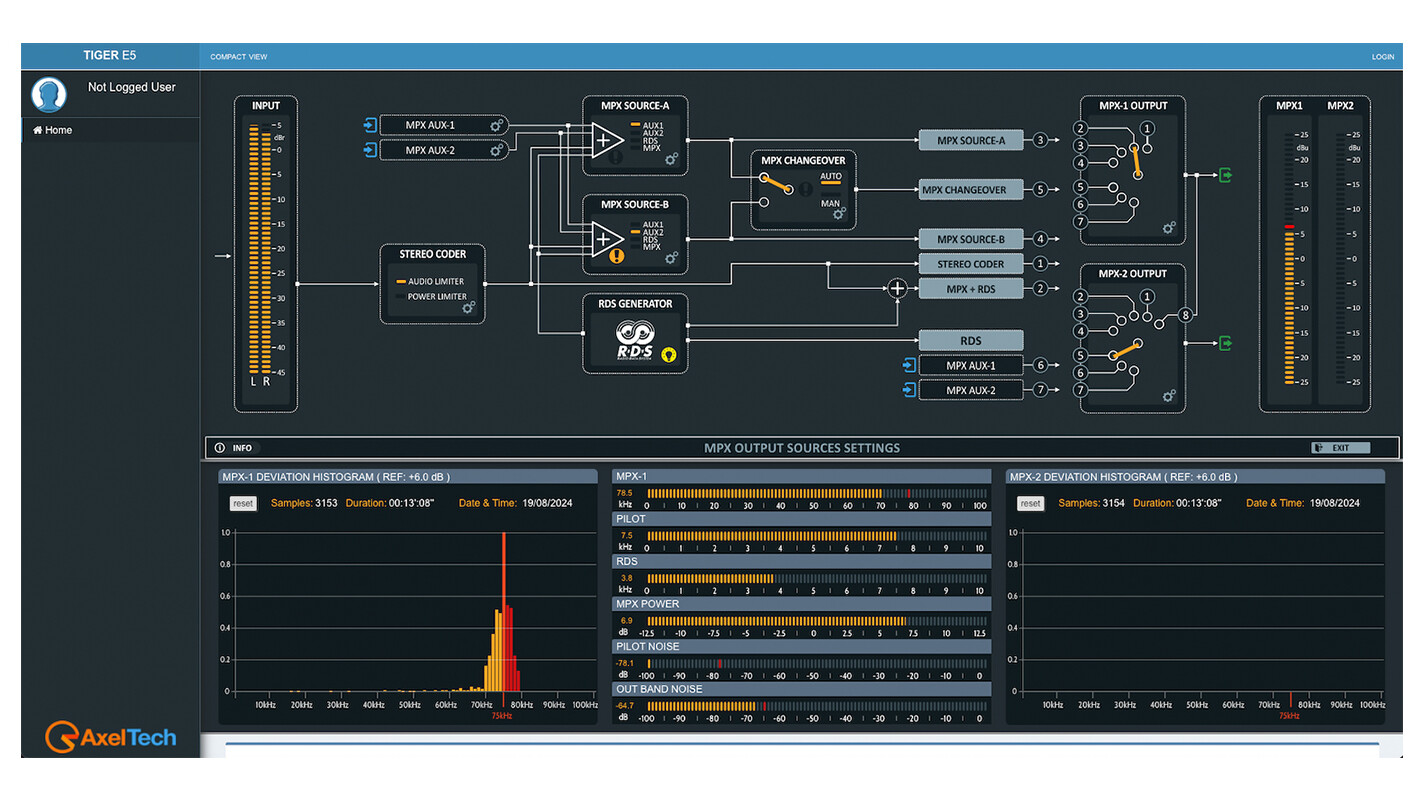Set MPX Changeover to MAN mode

[x=830, y=203]
